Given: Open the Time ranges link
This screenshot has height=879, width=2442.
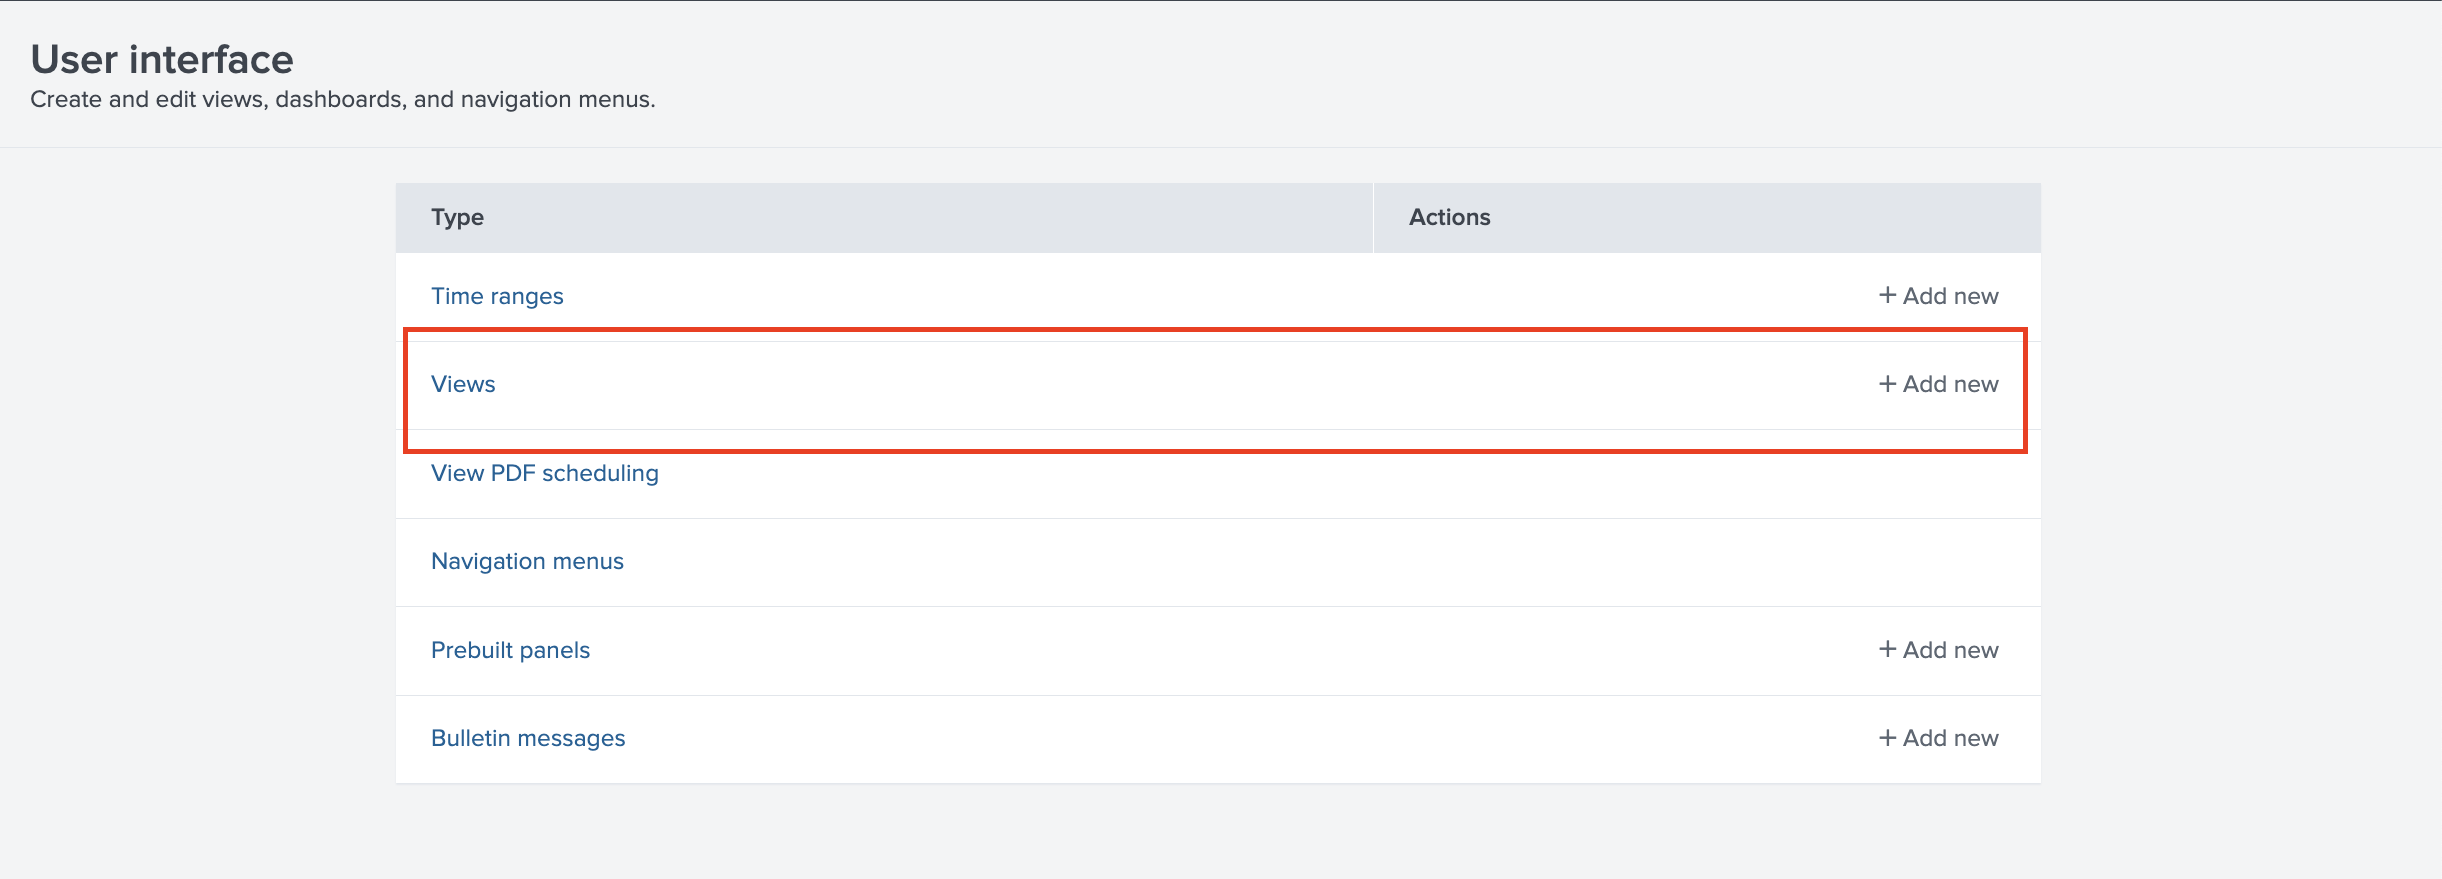Looking at the screenshot, I should [x=497, y=296].
